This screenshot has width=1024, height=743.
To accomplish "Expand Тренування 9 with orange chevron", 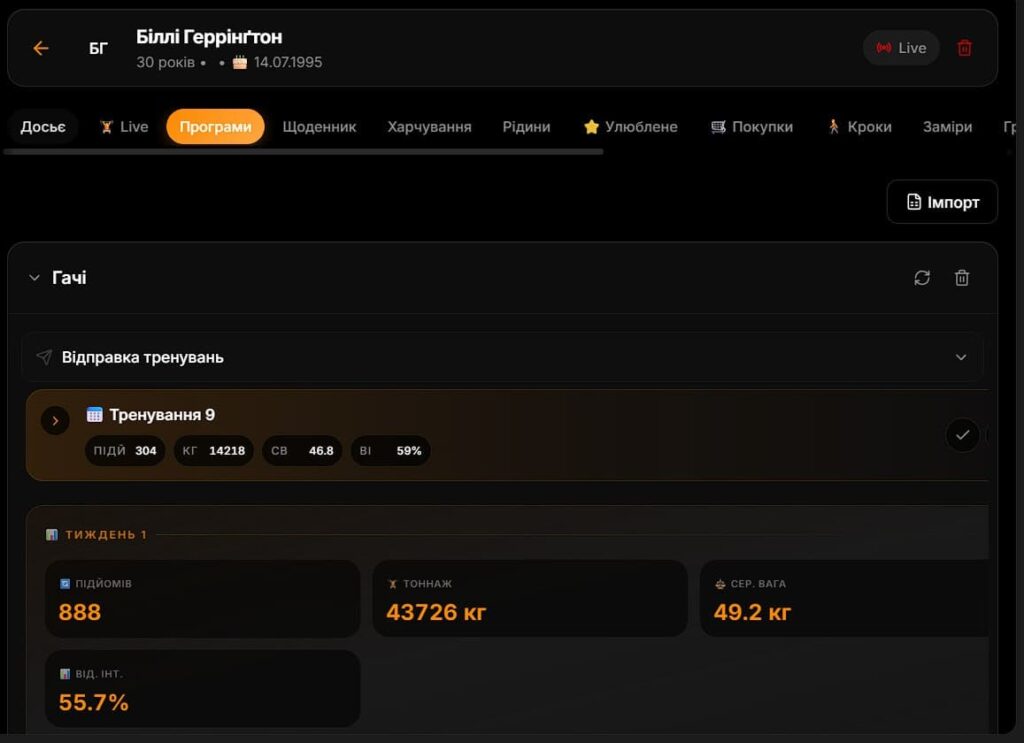I will [x=56, y=420].
